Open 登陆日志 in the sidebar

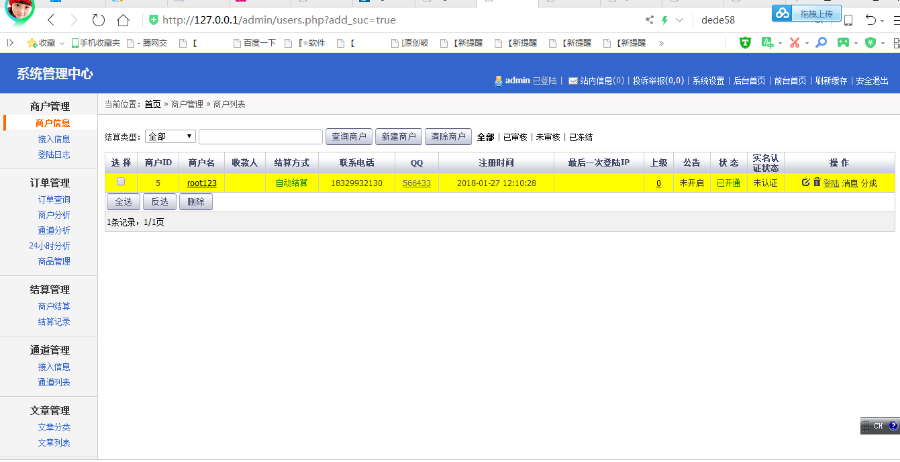[x=54, y=154]
